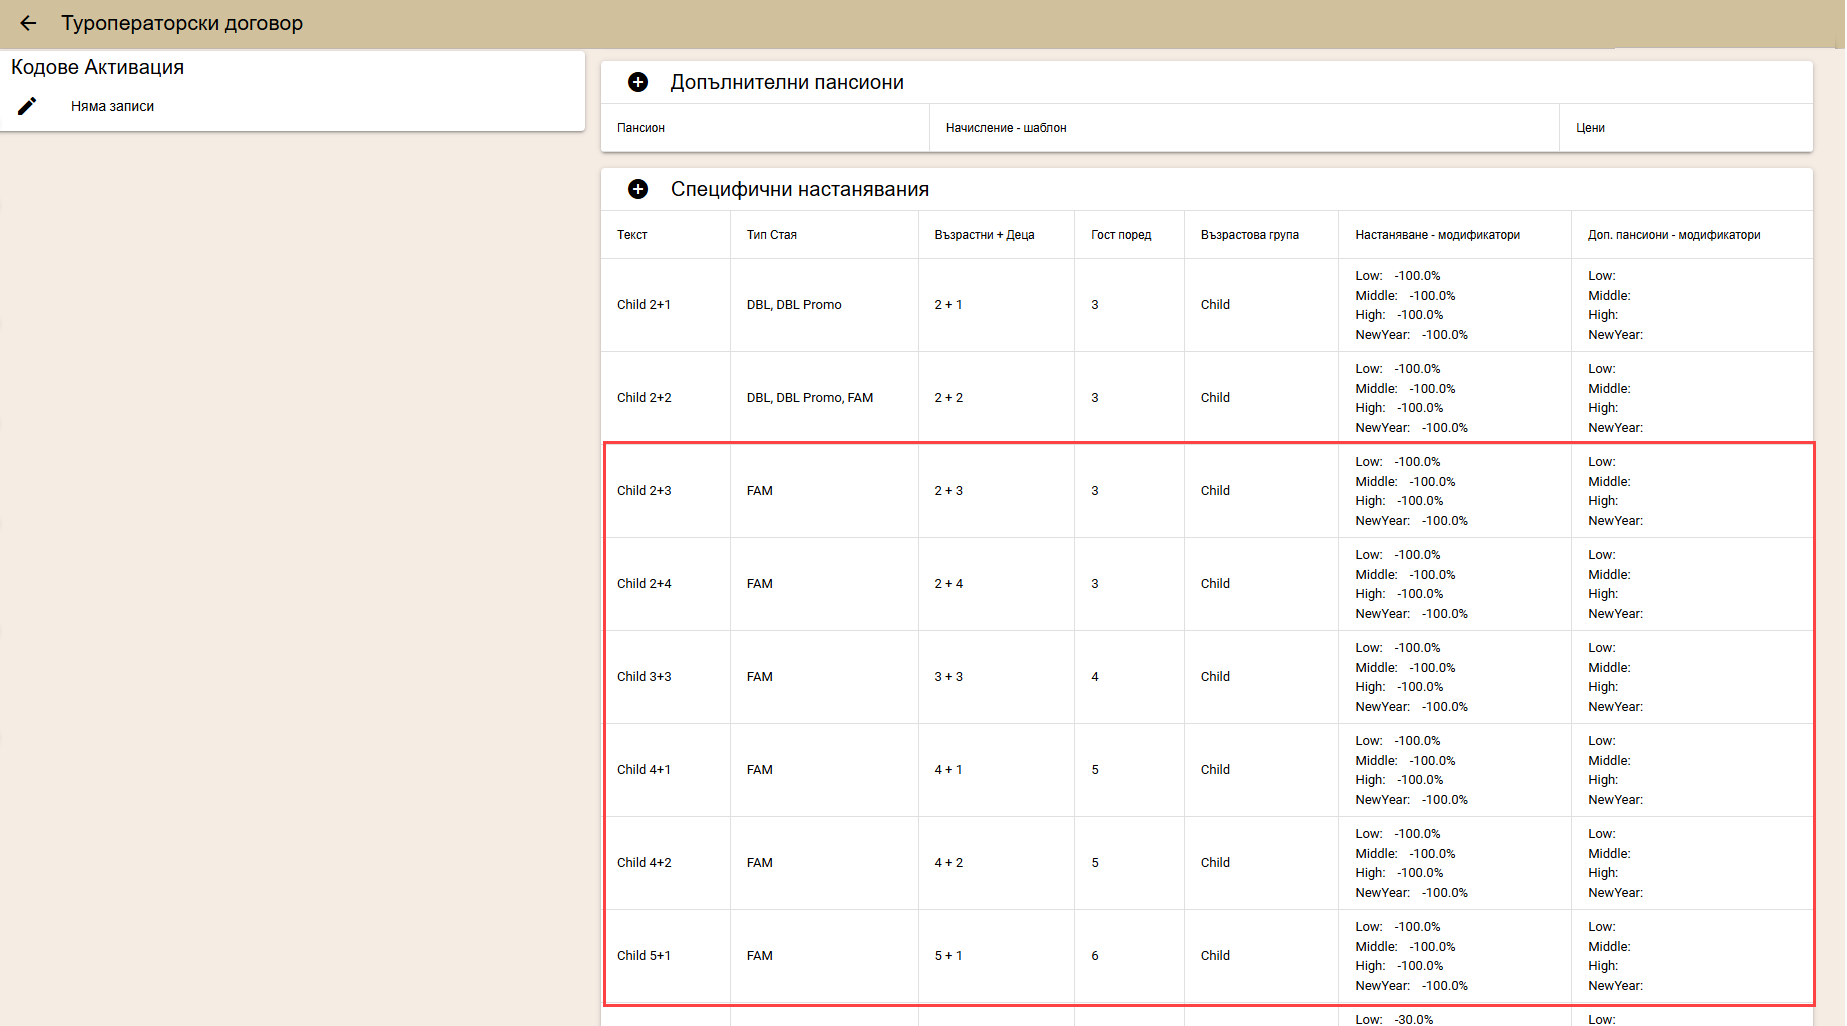Click the Специфични настанявания section title
The height and width of the screenshot is (1026, 1847).
pyautogui.click(x=800, y=189)
